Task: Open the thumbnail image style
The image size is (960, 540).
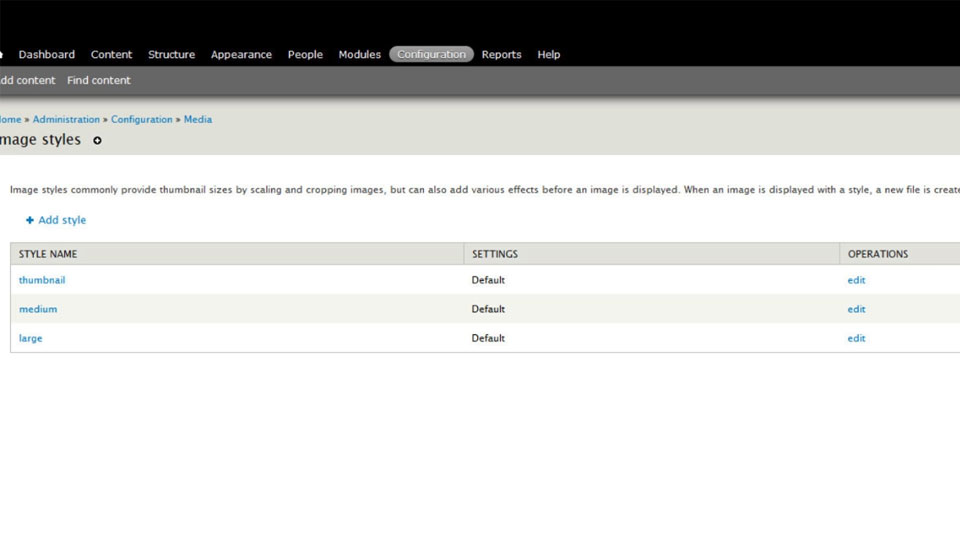Action: 42,280
